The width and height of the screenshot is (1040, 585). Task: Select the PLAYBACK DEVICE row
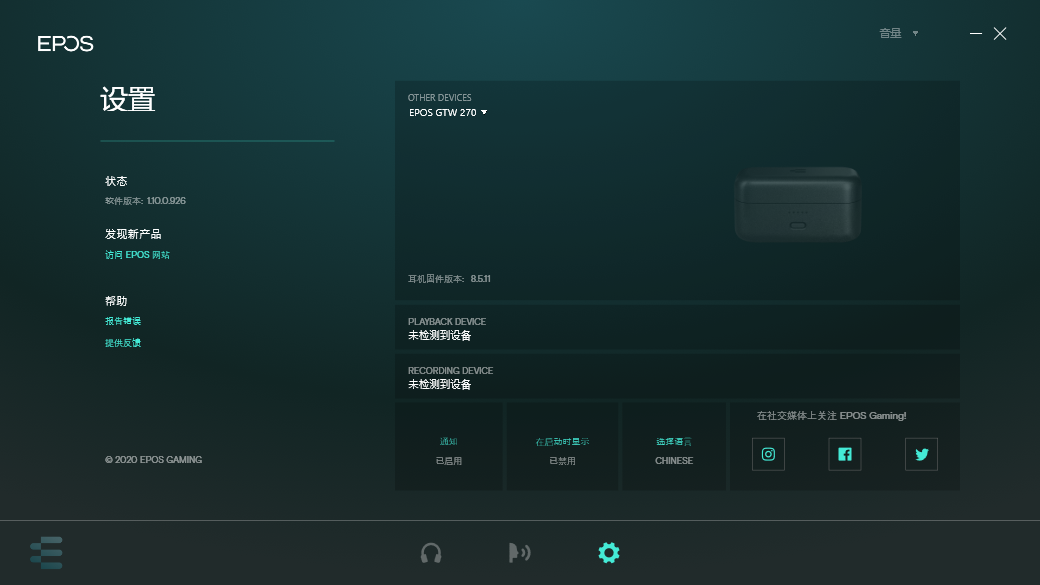(x=677, y=328)
